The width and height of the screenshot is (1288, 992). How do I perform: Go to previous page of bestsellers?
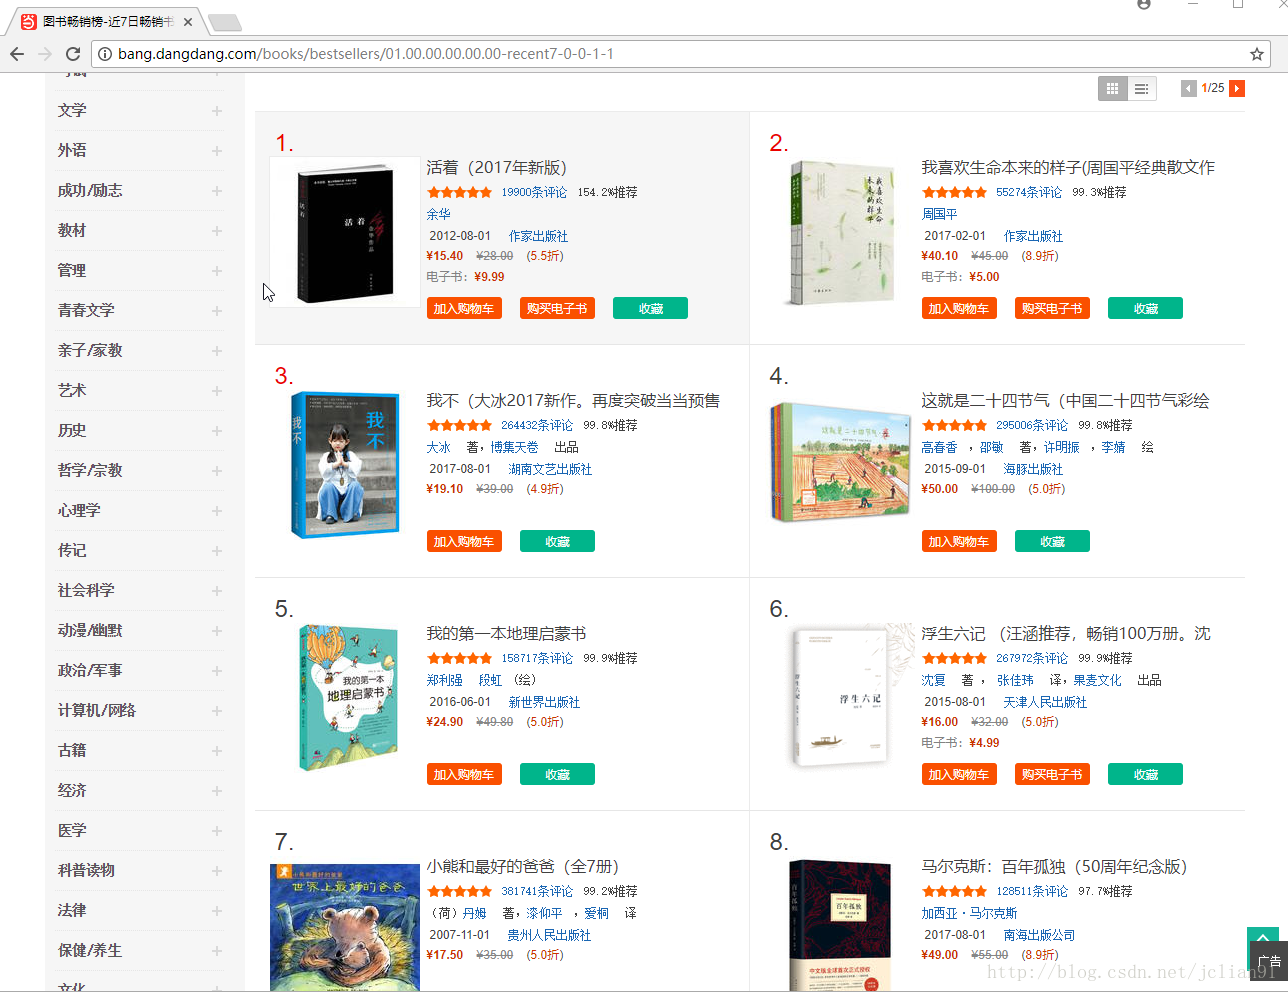click(1188, 89)
